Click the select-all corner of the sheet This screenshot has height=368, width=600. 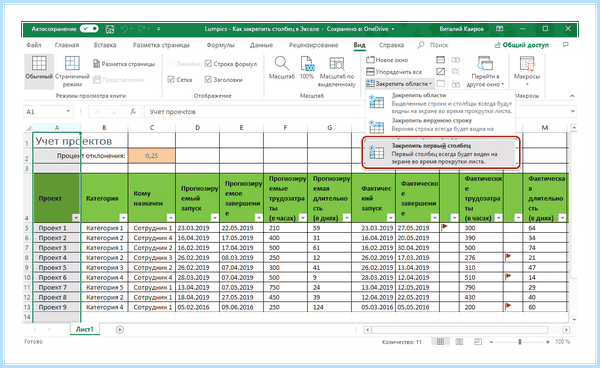point(28,128)
